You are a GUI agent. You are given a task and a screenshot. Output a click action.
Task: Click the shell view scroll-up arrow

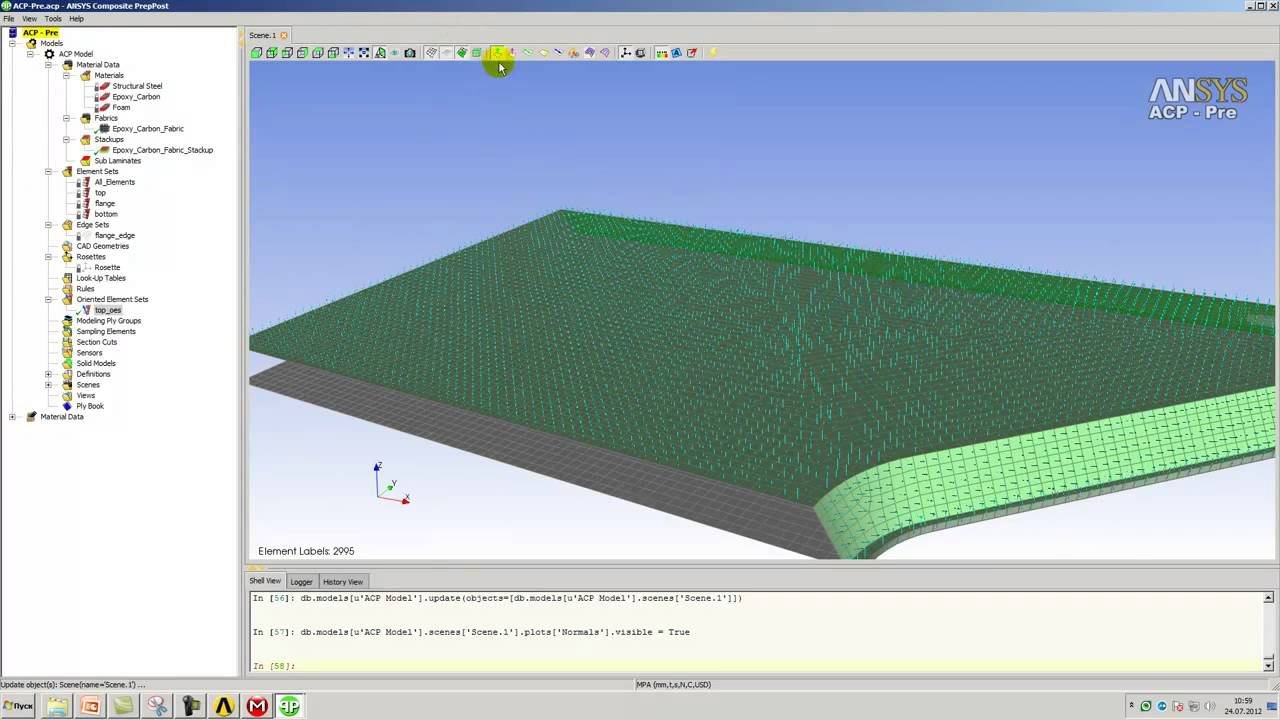pyautogui.click(x=1268, y=598)
